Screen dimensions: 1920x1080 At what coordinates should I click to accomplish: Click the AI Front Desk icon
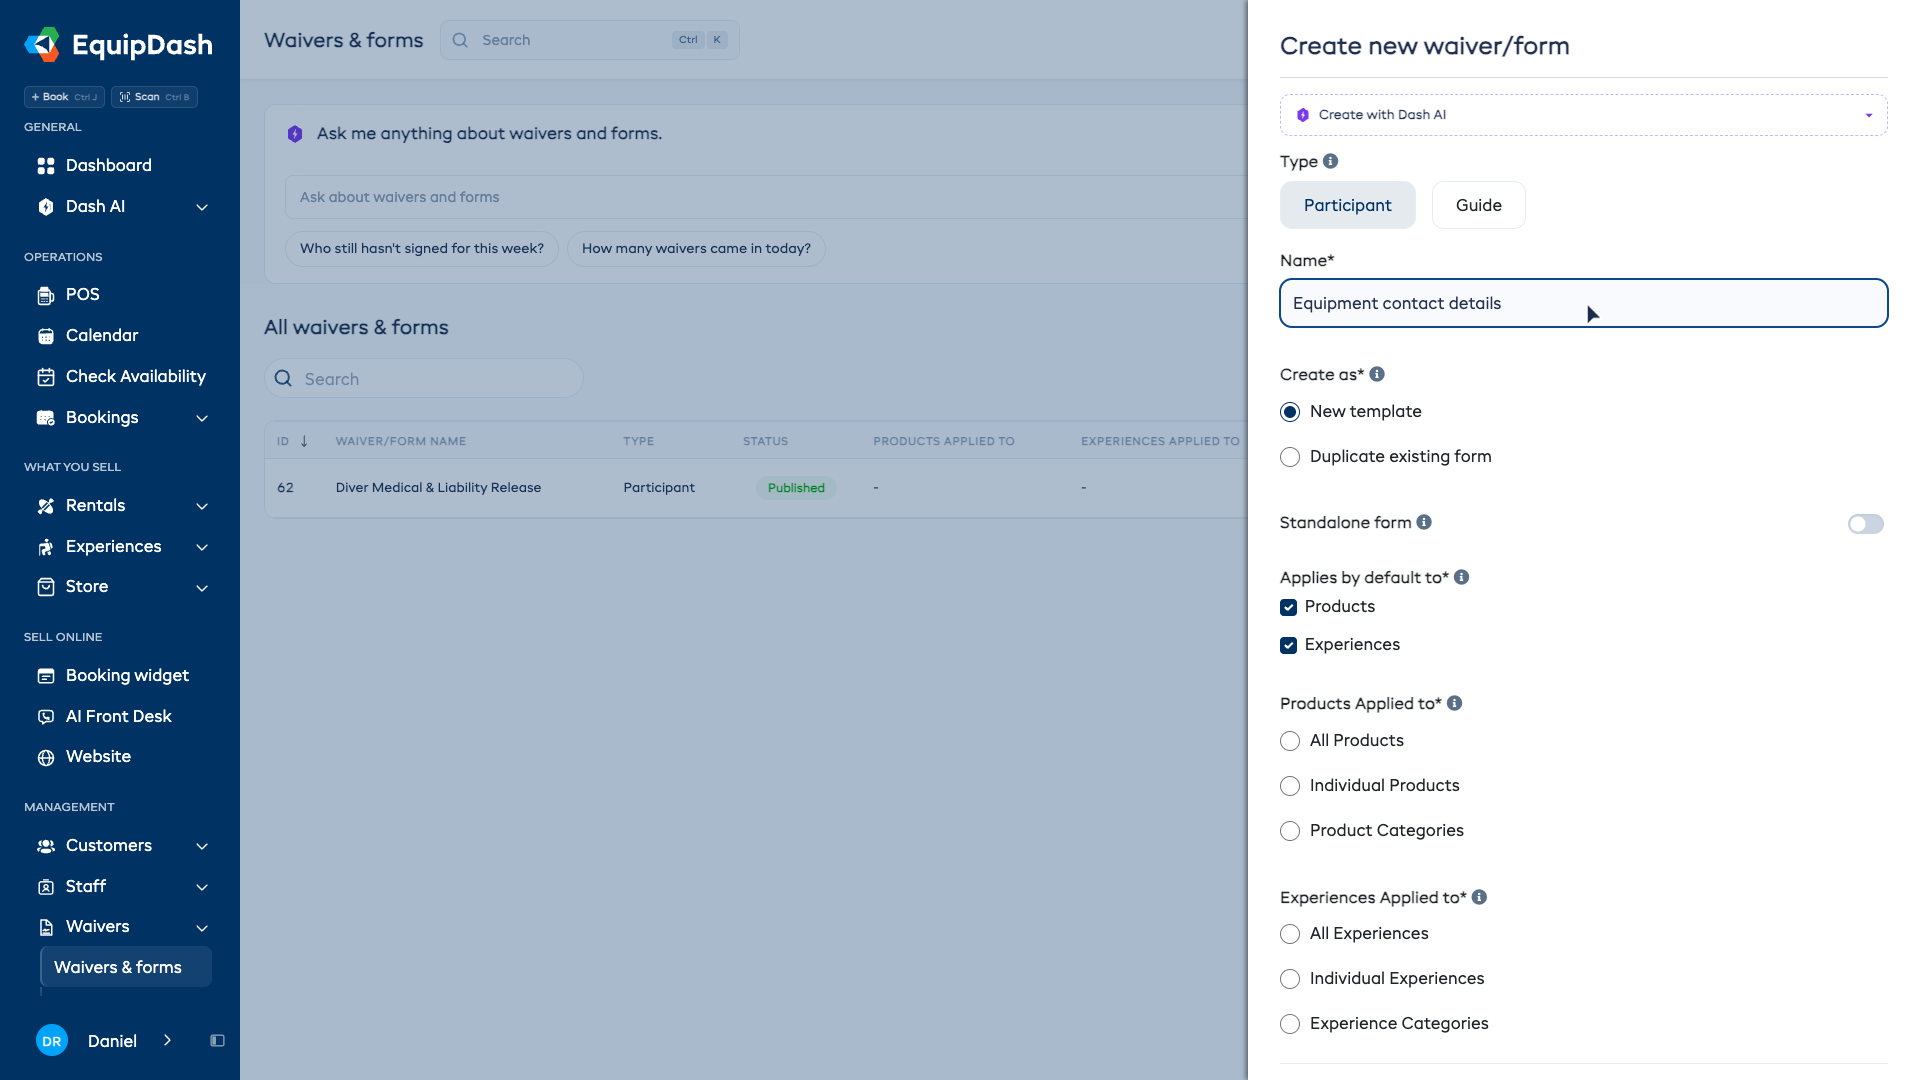pos(46,717)
